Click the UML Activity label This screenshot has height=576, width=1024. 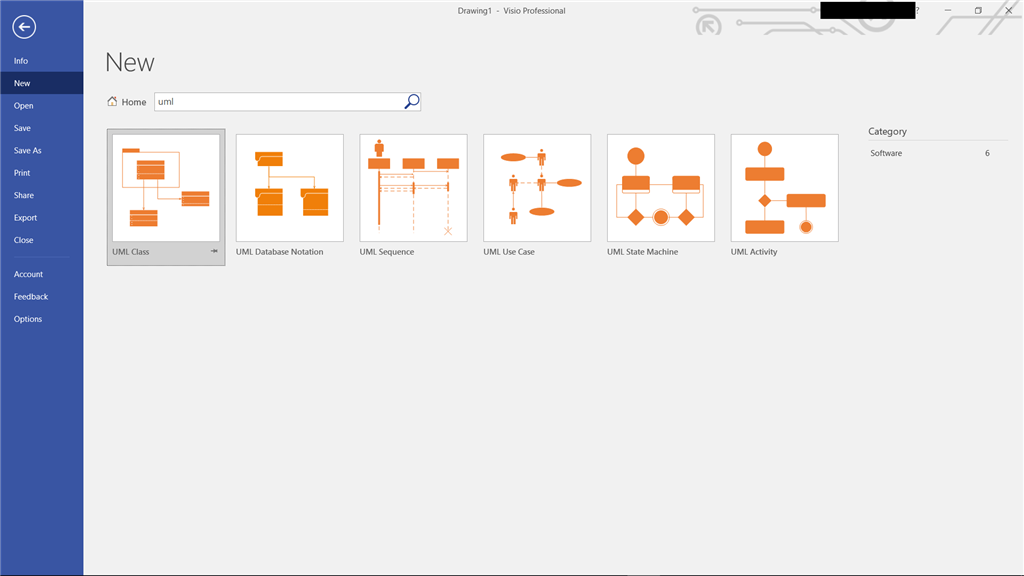click(x=754, y=251)
